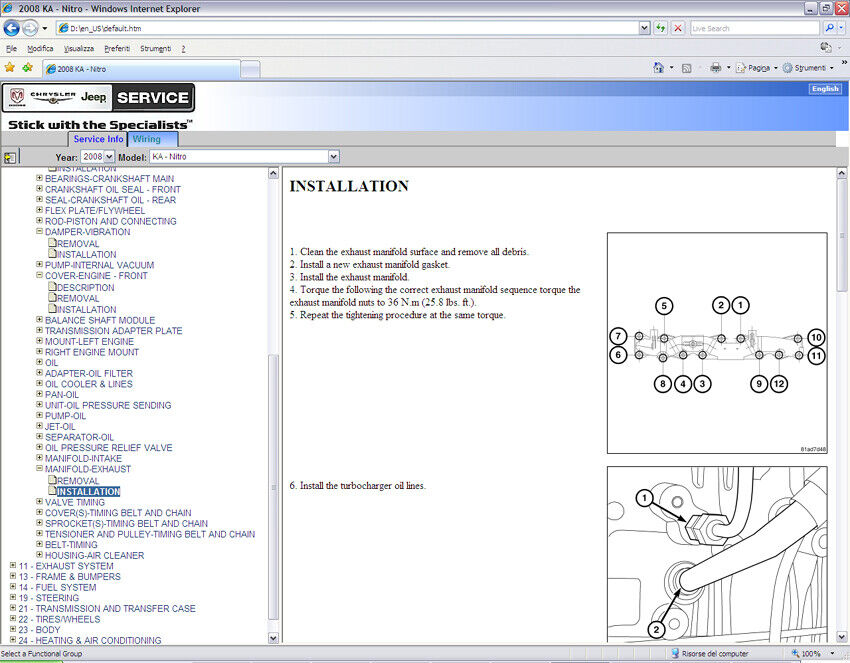Click the Refresh page icon
850x663 pixels.
coord(661,28)
